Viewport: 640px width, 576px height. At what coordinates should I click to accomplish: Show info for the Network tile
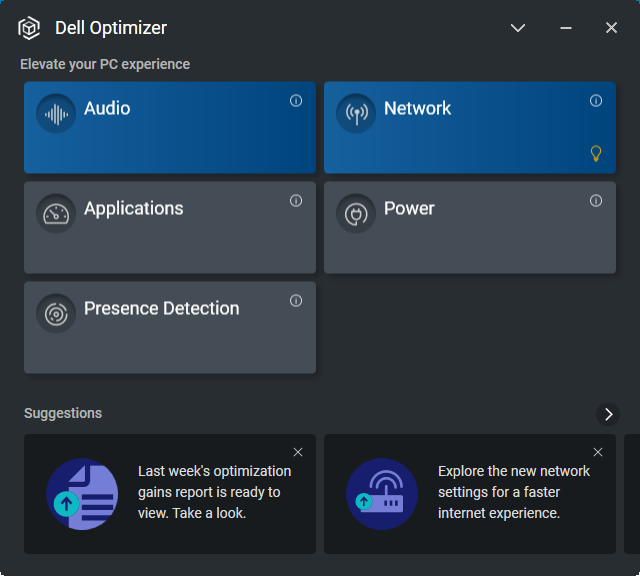coord(596,101)
